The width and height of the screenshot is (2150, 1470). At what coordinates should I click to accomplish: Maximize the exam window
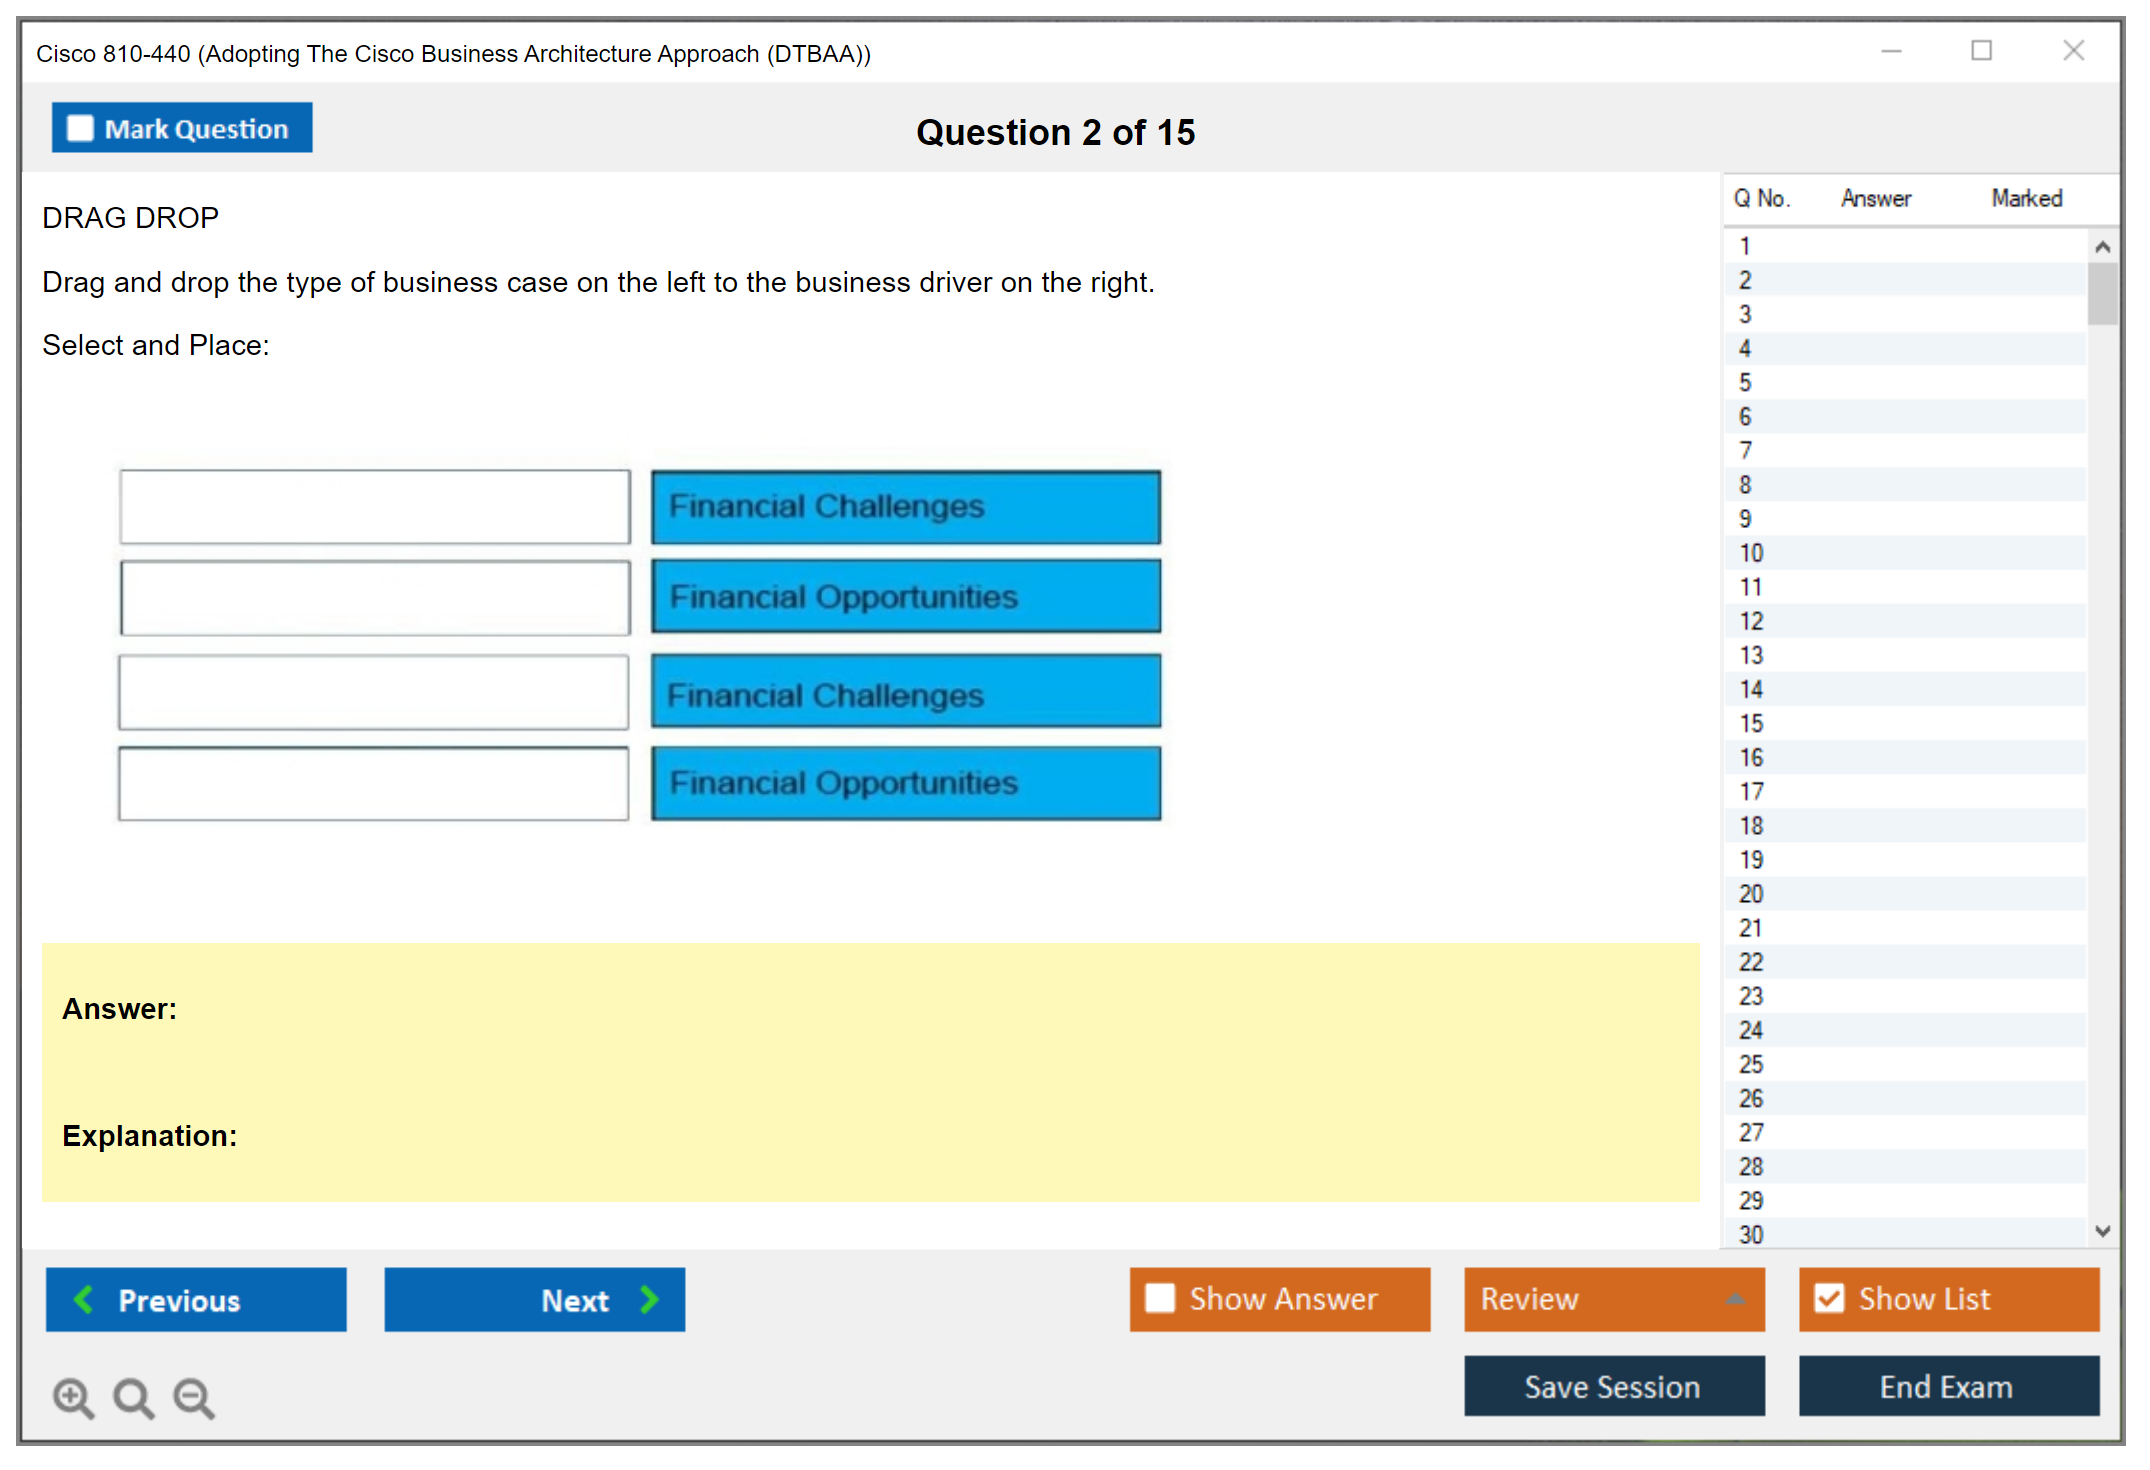pos(1981,51)
